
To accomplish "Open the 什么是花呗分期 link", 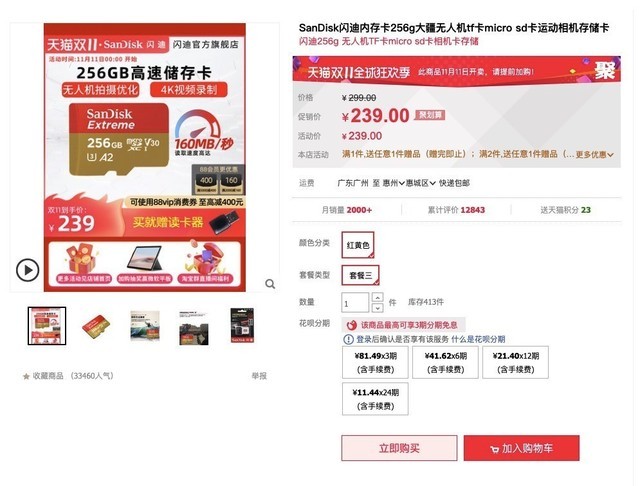I will tap(478, 339).
